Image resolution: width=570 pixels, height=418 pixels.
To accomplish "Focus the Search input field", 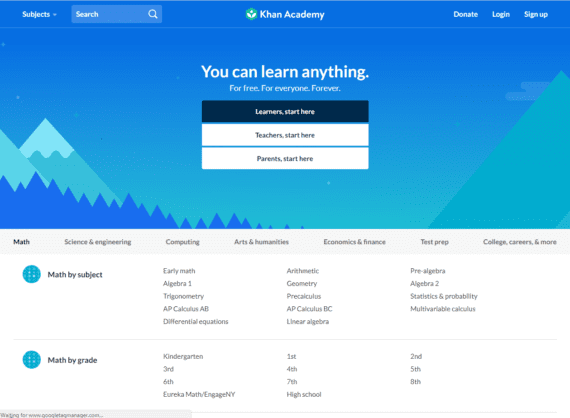I will 117,14.
